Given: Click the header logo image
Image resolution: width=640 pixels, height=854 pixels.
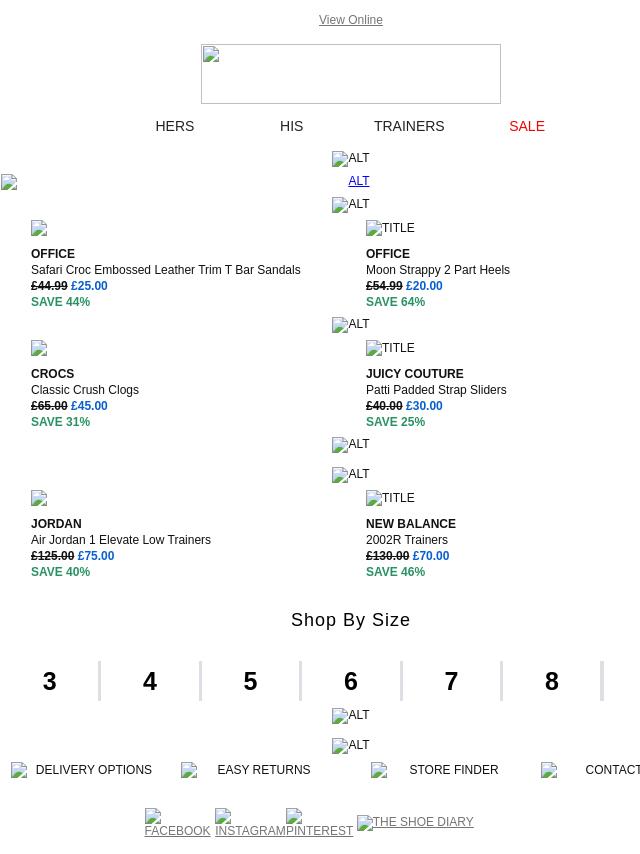Looking at the screenshot, I should (x=351, y=74).
